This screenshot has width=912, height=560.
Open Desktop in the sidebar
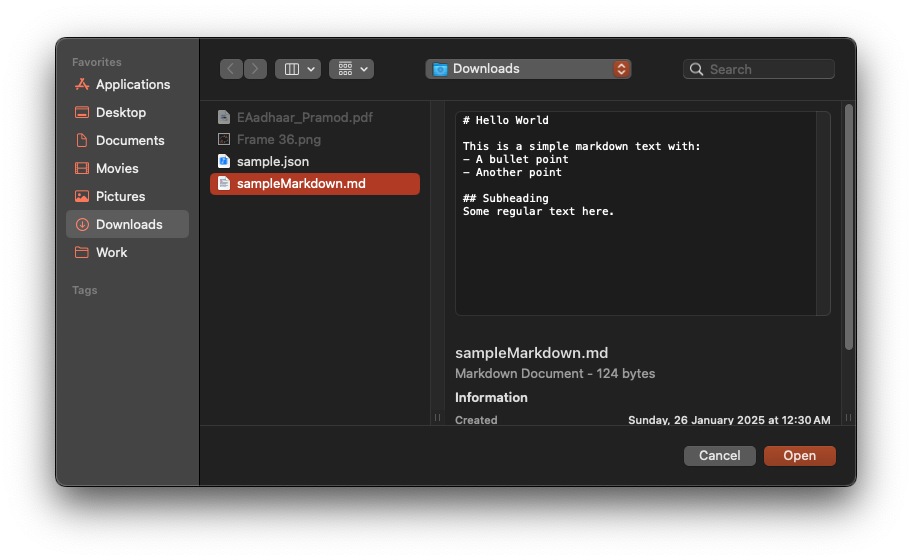127,112
